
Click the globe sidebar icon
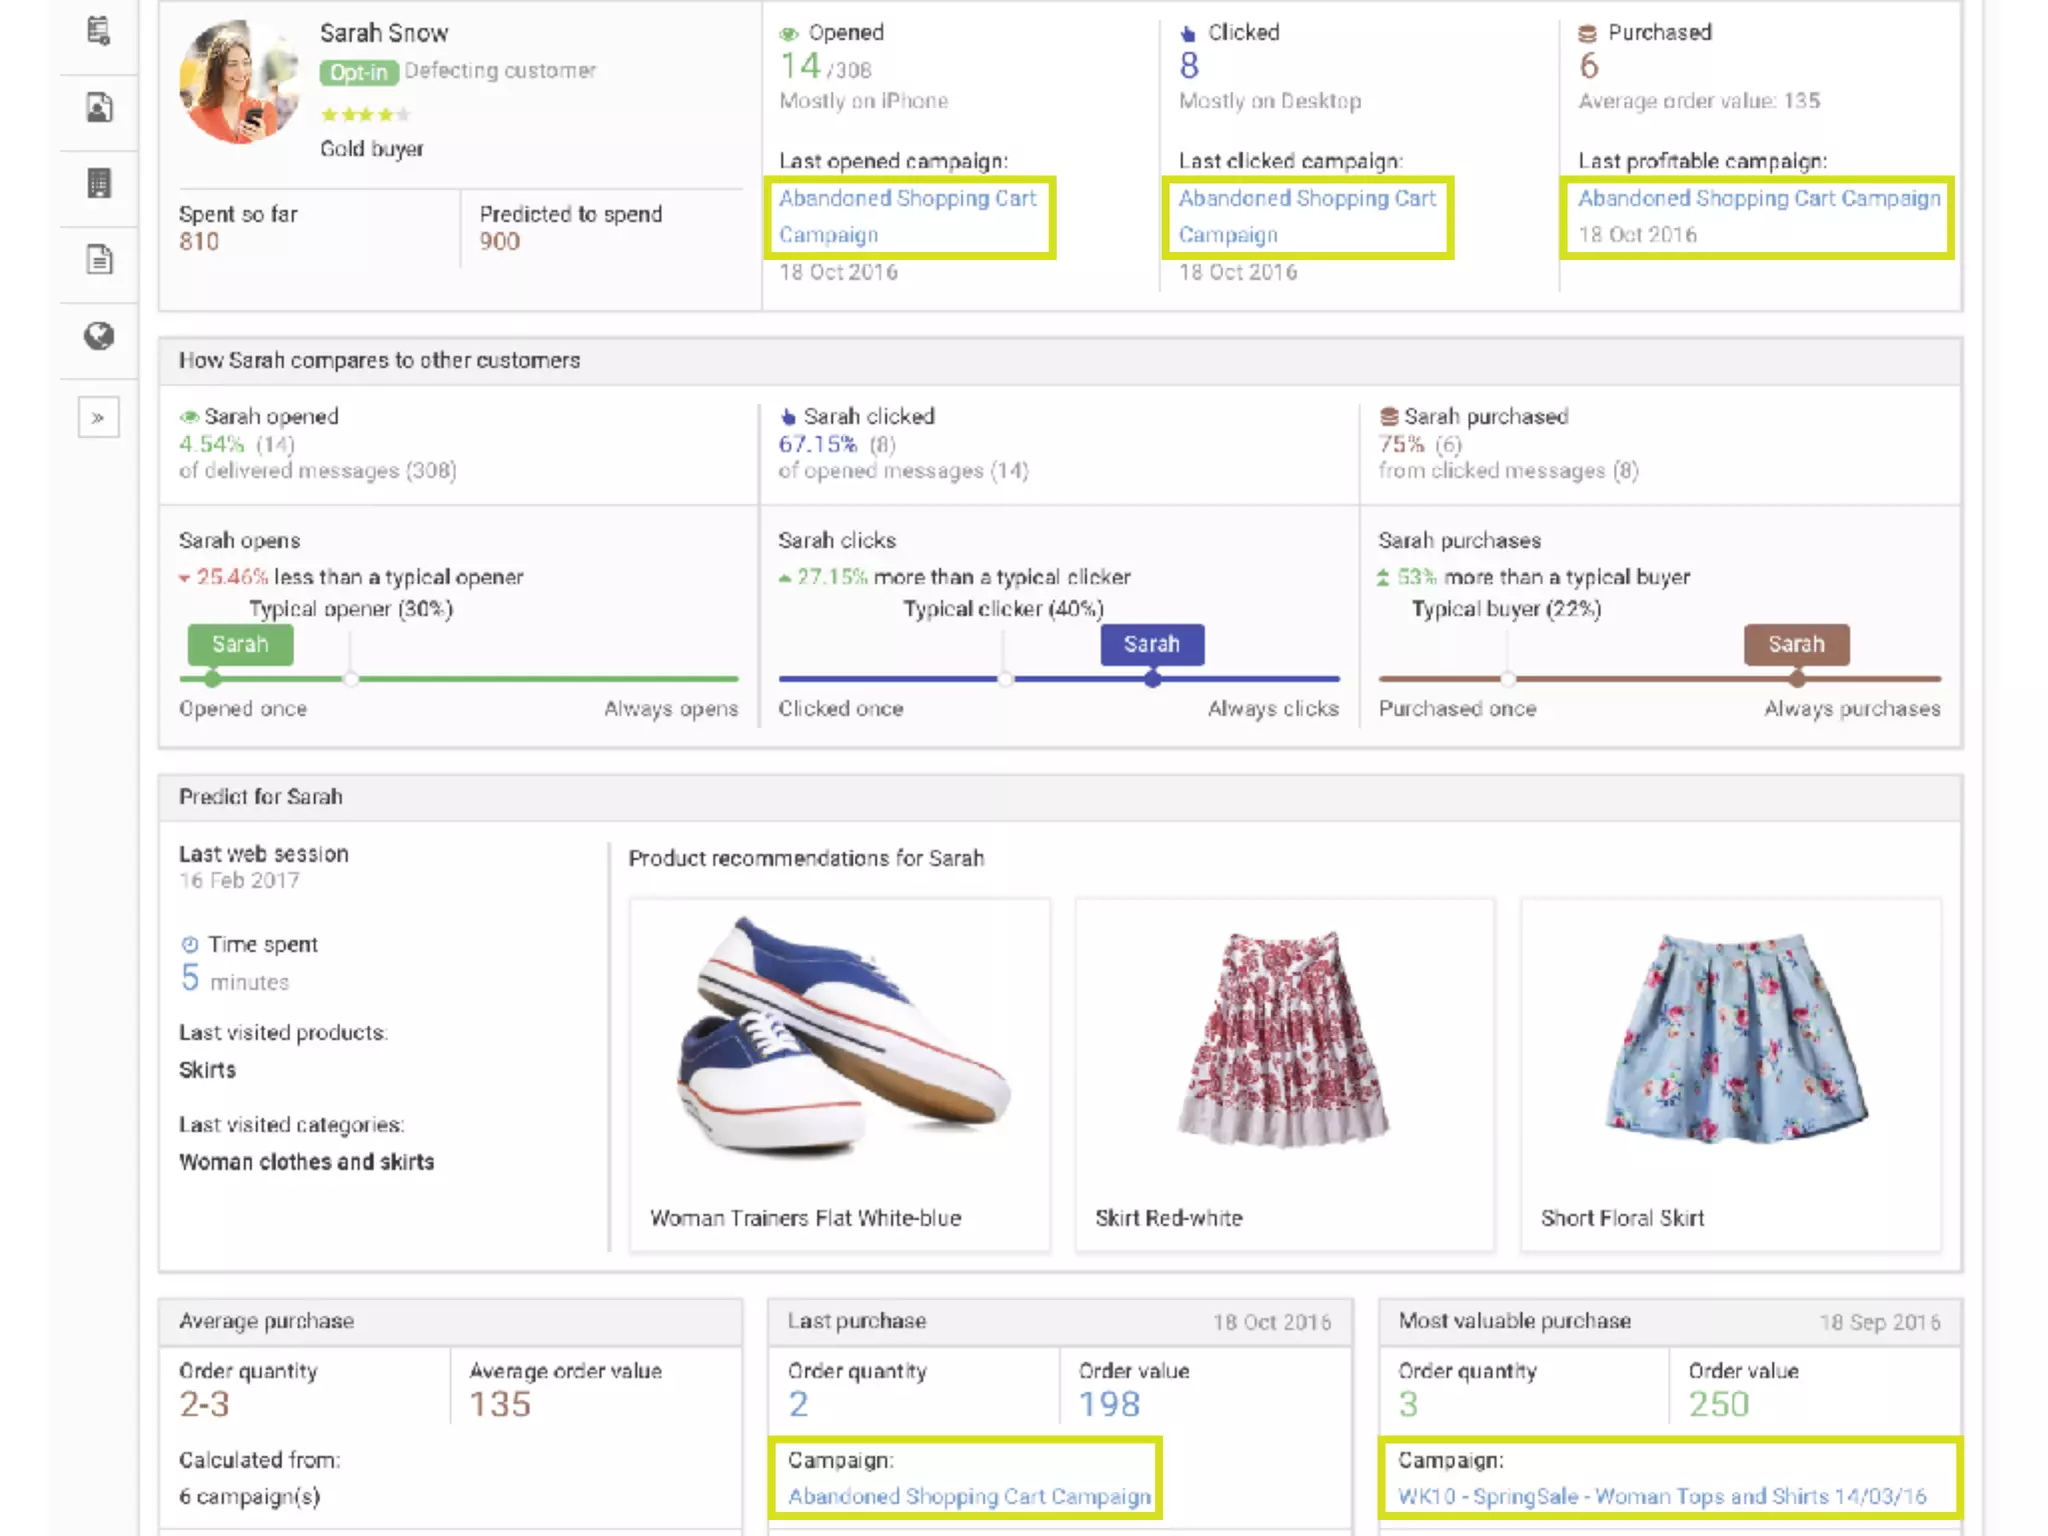point(98,336)
